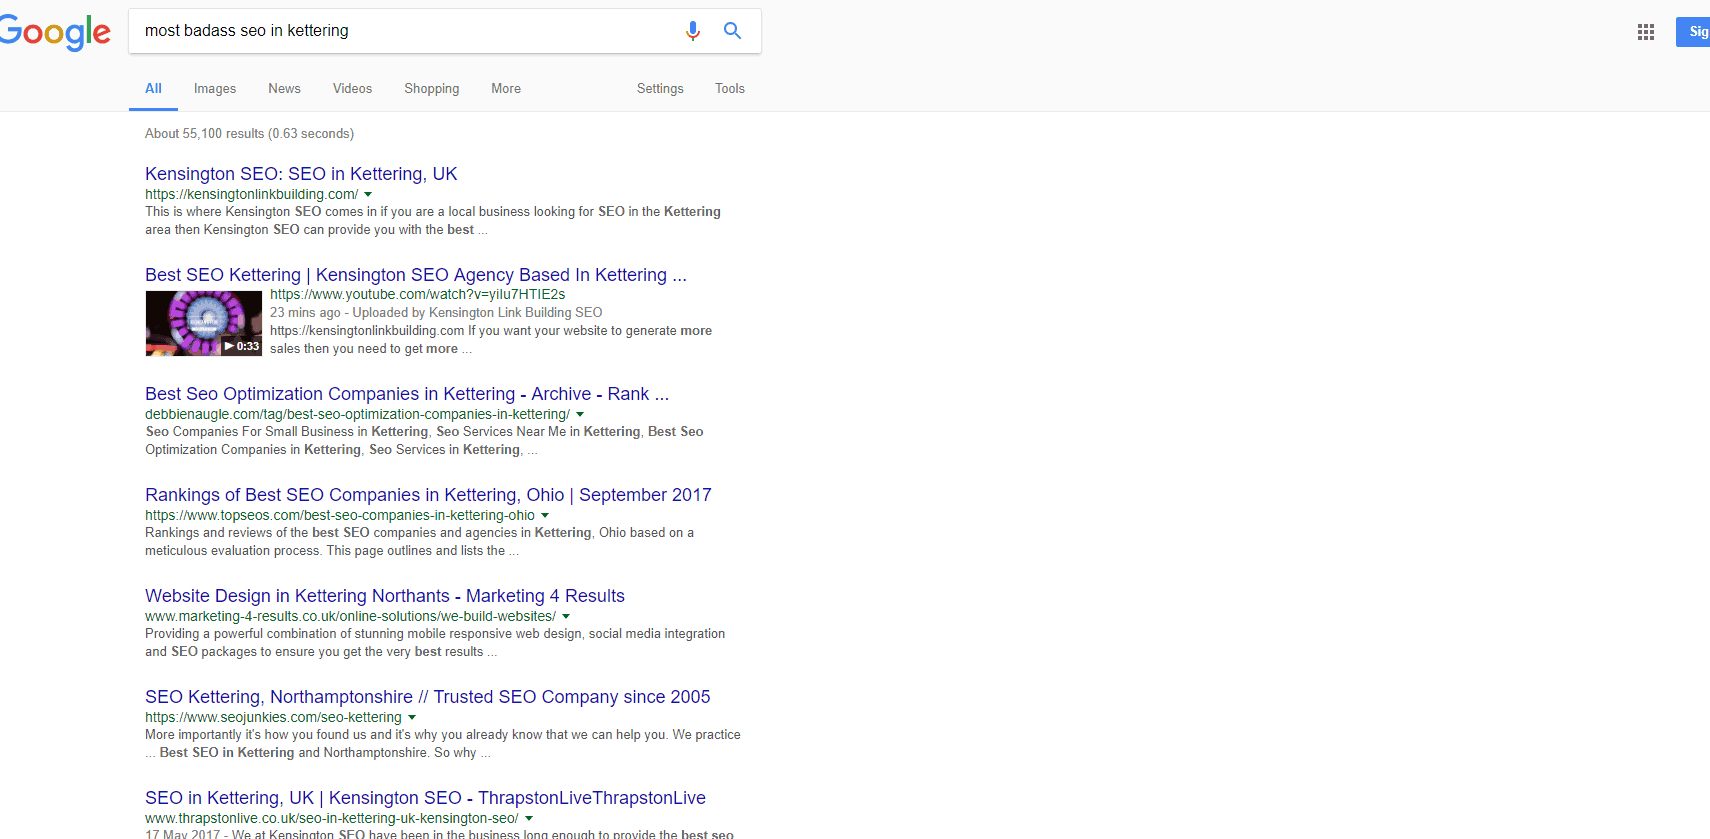Image resolution: width=1710 pixels, height=839 pixels.
Task: Expand dropdown arrow next to topseos.com URL
Action: [545, 516]
